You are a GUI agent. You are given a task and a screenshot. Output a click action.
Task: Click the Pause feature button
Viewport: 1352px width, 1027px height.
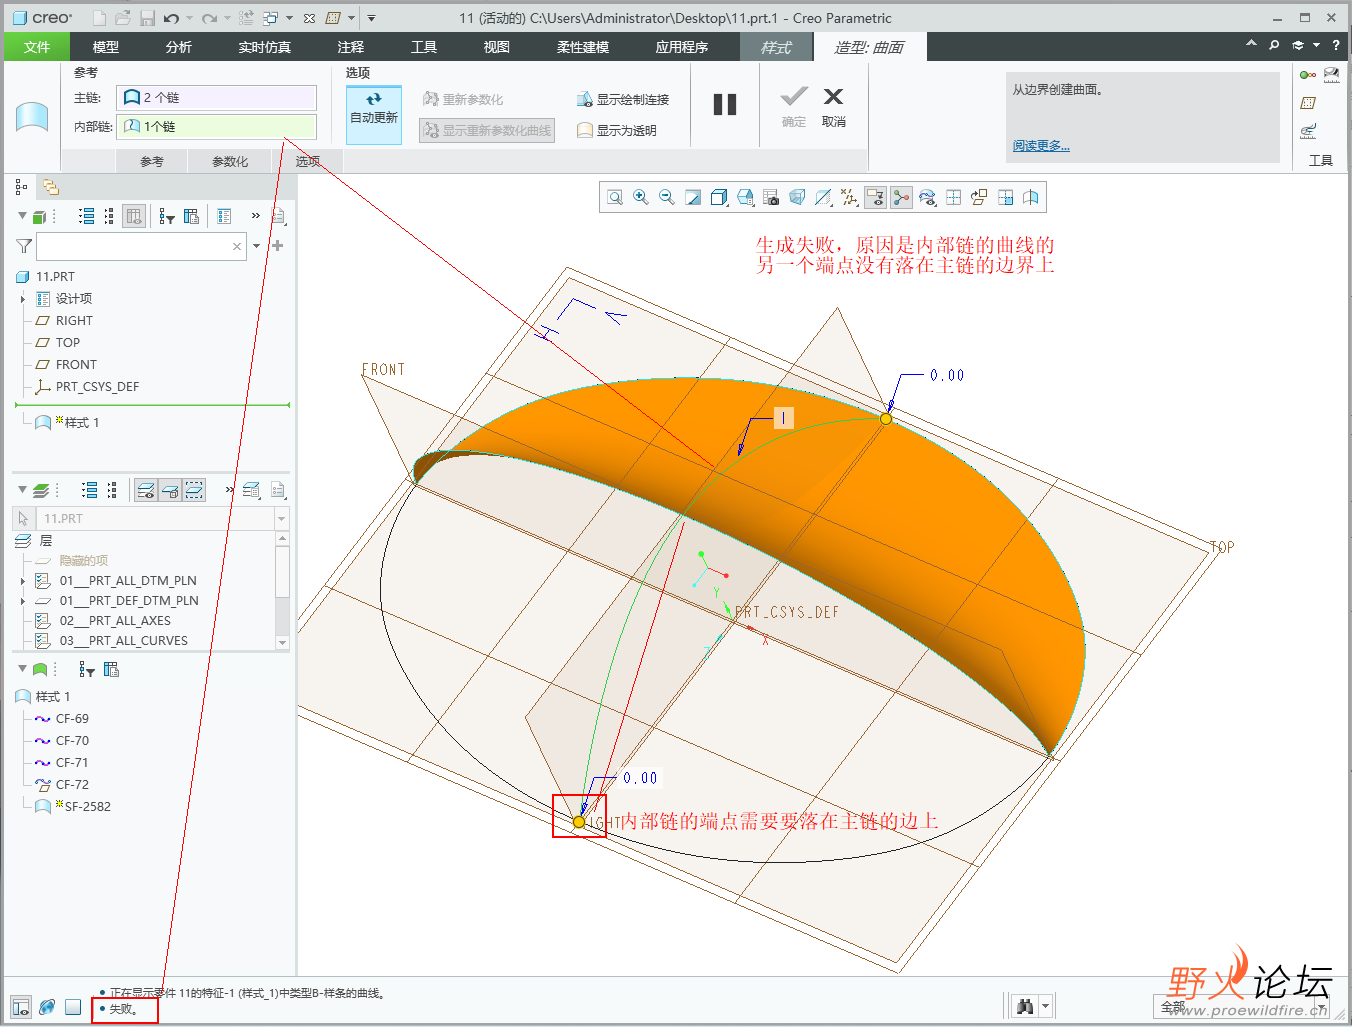(725, 104)
